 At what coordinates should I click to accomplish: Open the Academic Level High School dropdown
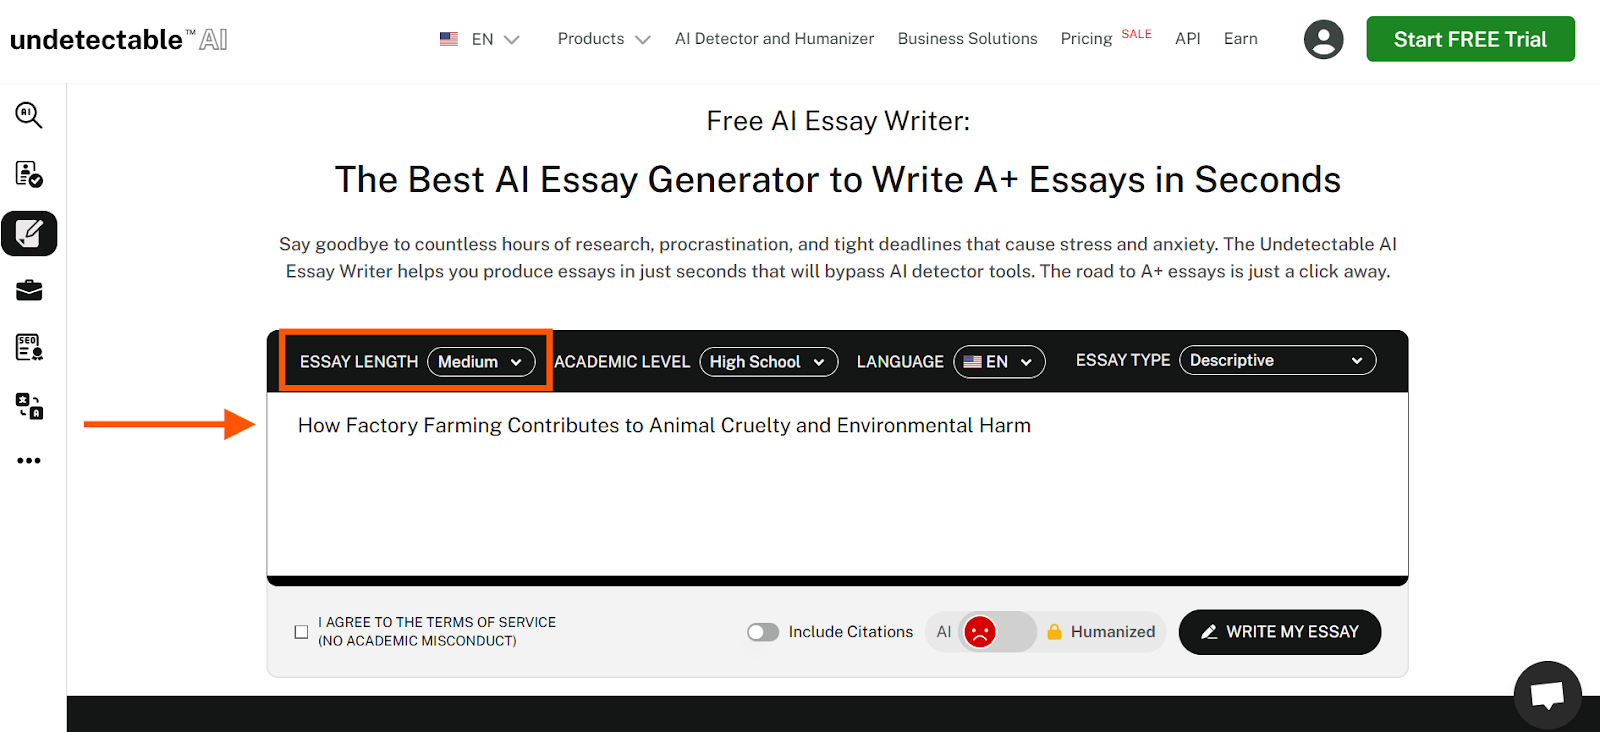click(768, 362)
